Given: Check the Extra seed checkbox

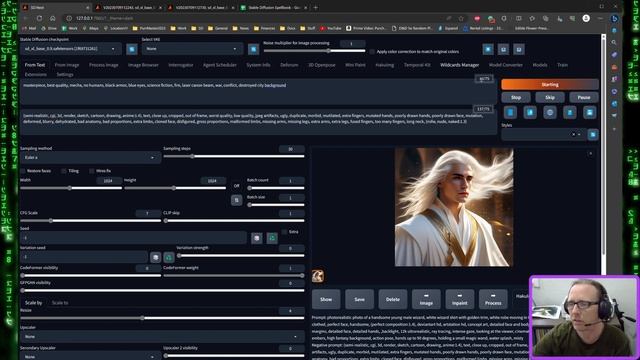Looking at the screenshot, I should coord(284,232).
